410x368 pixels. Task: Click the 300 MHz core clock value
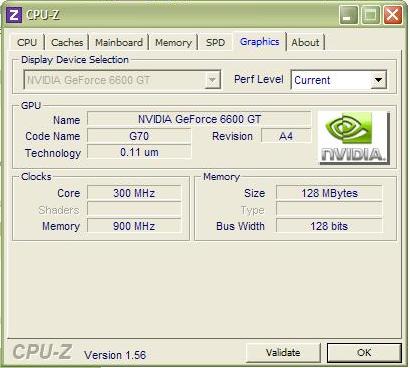[x=134, y=193]
